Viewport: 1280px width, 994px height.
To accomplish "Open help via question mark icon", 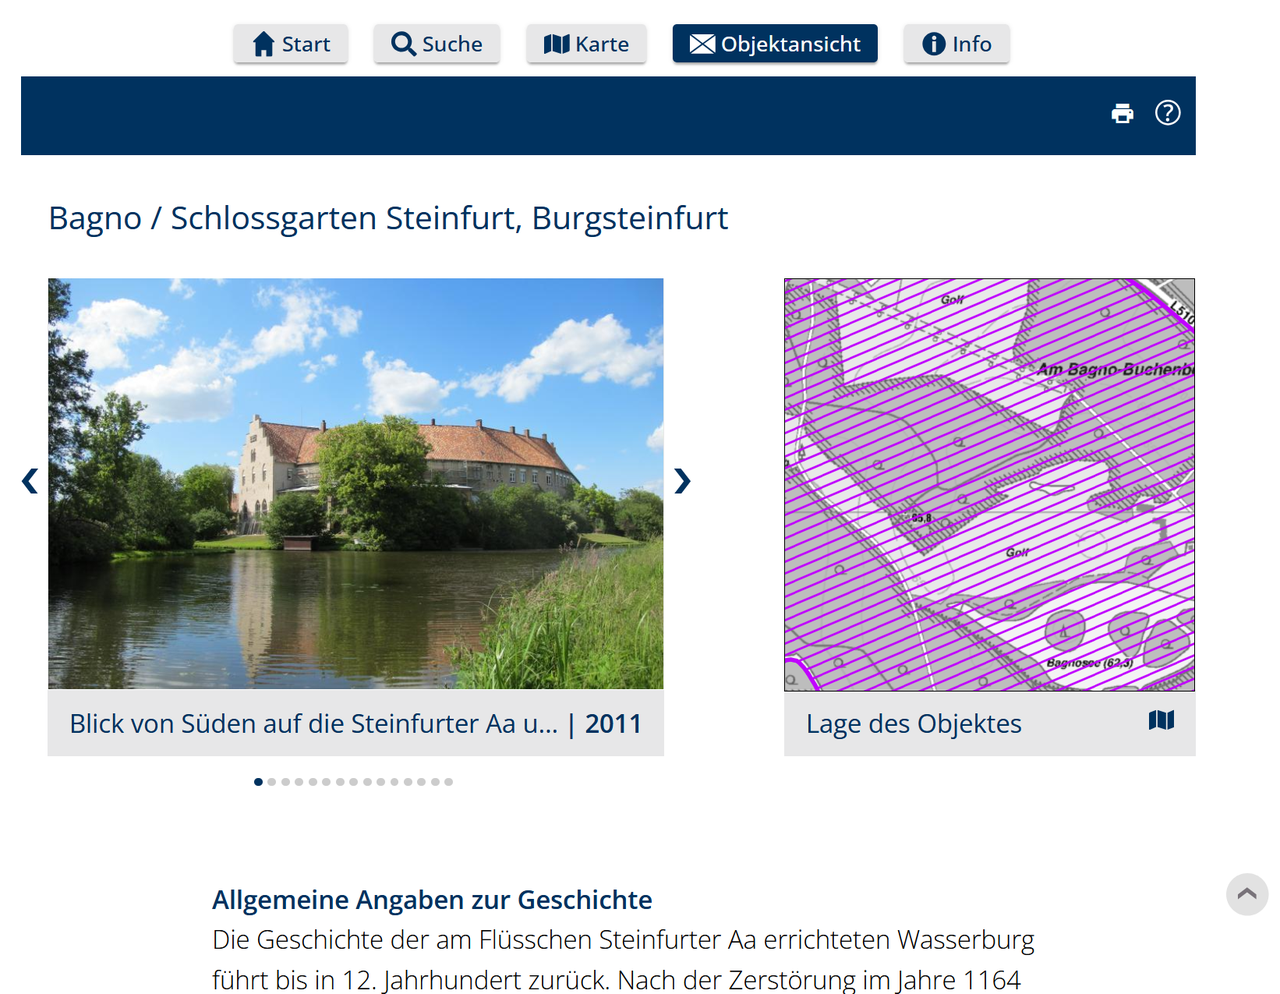I will coord(1167,113).
